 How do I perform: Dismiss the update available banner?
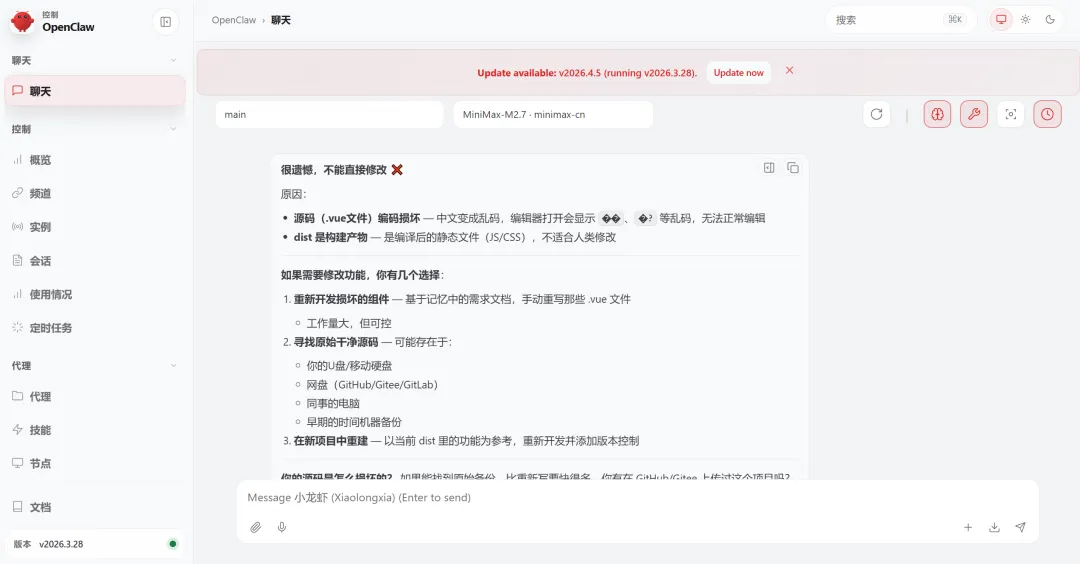789,70
